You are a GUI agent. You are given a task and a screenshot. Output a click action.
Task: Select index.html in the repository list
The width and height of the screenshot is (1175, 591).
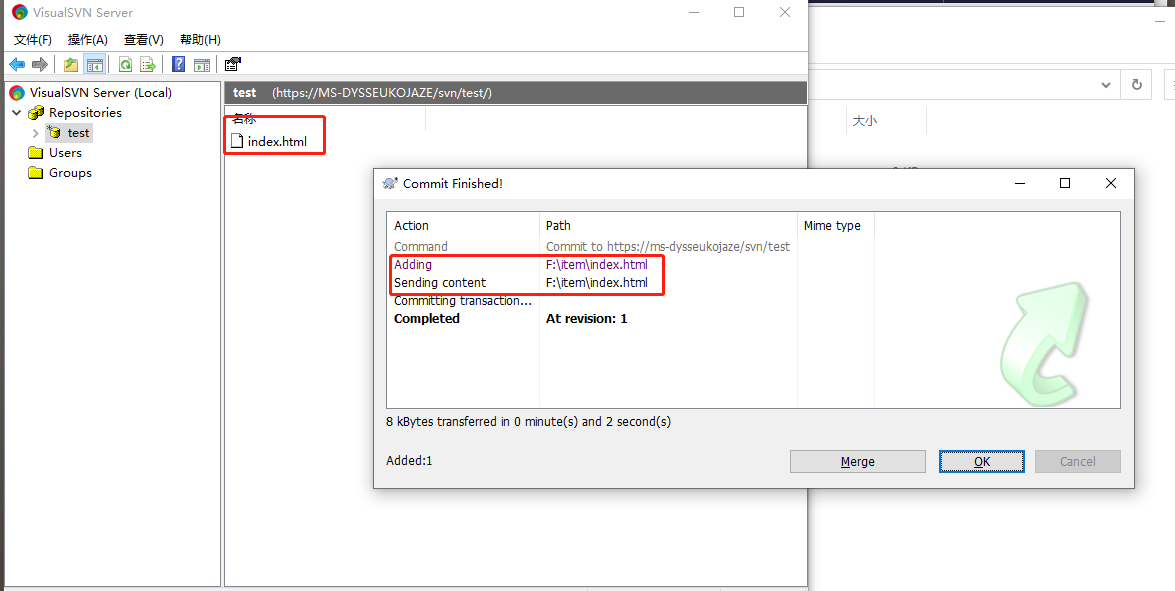click(277, 141)
